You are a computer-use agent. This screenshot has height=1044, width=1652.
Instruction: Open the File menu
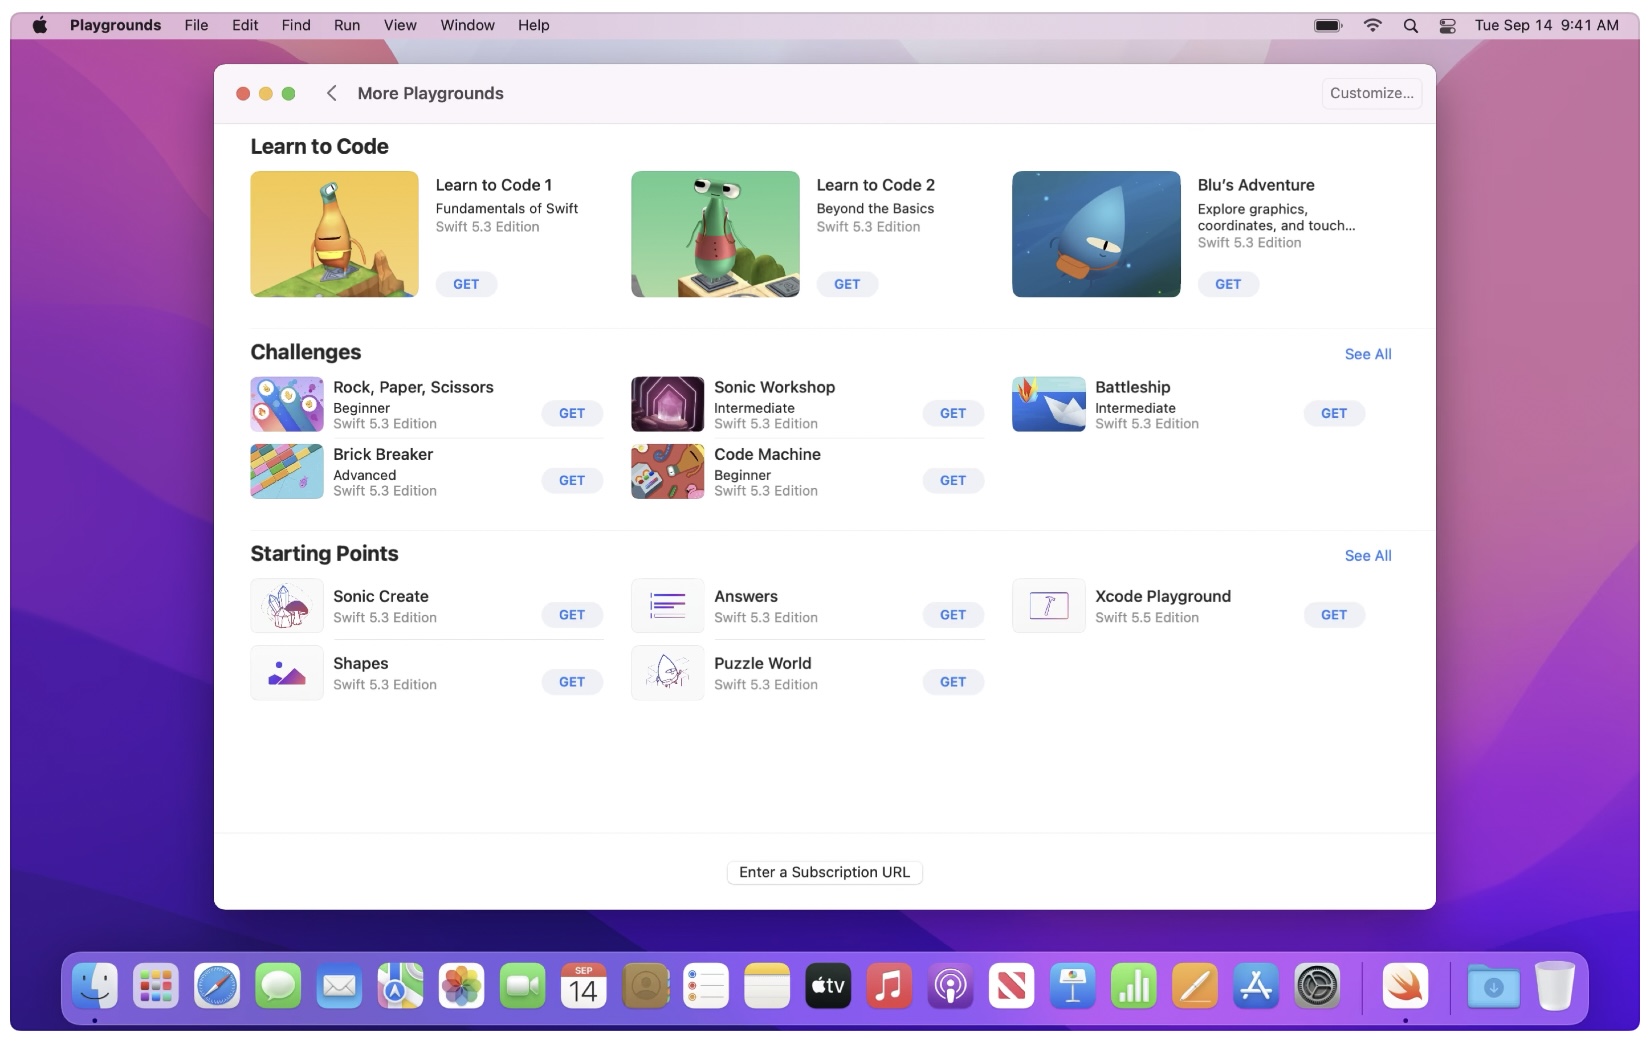(x=196, y=25)
